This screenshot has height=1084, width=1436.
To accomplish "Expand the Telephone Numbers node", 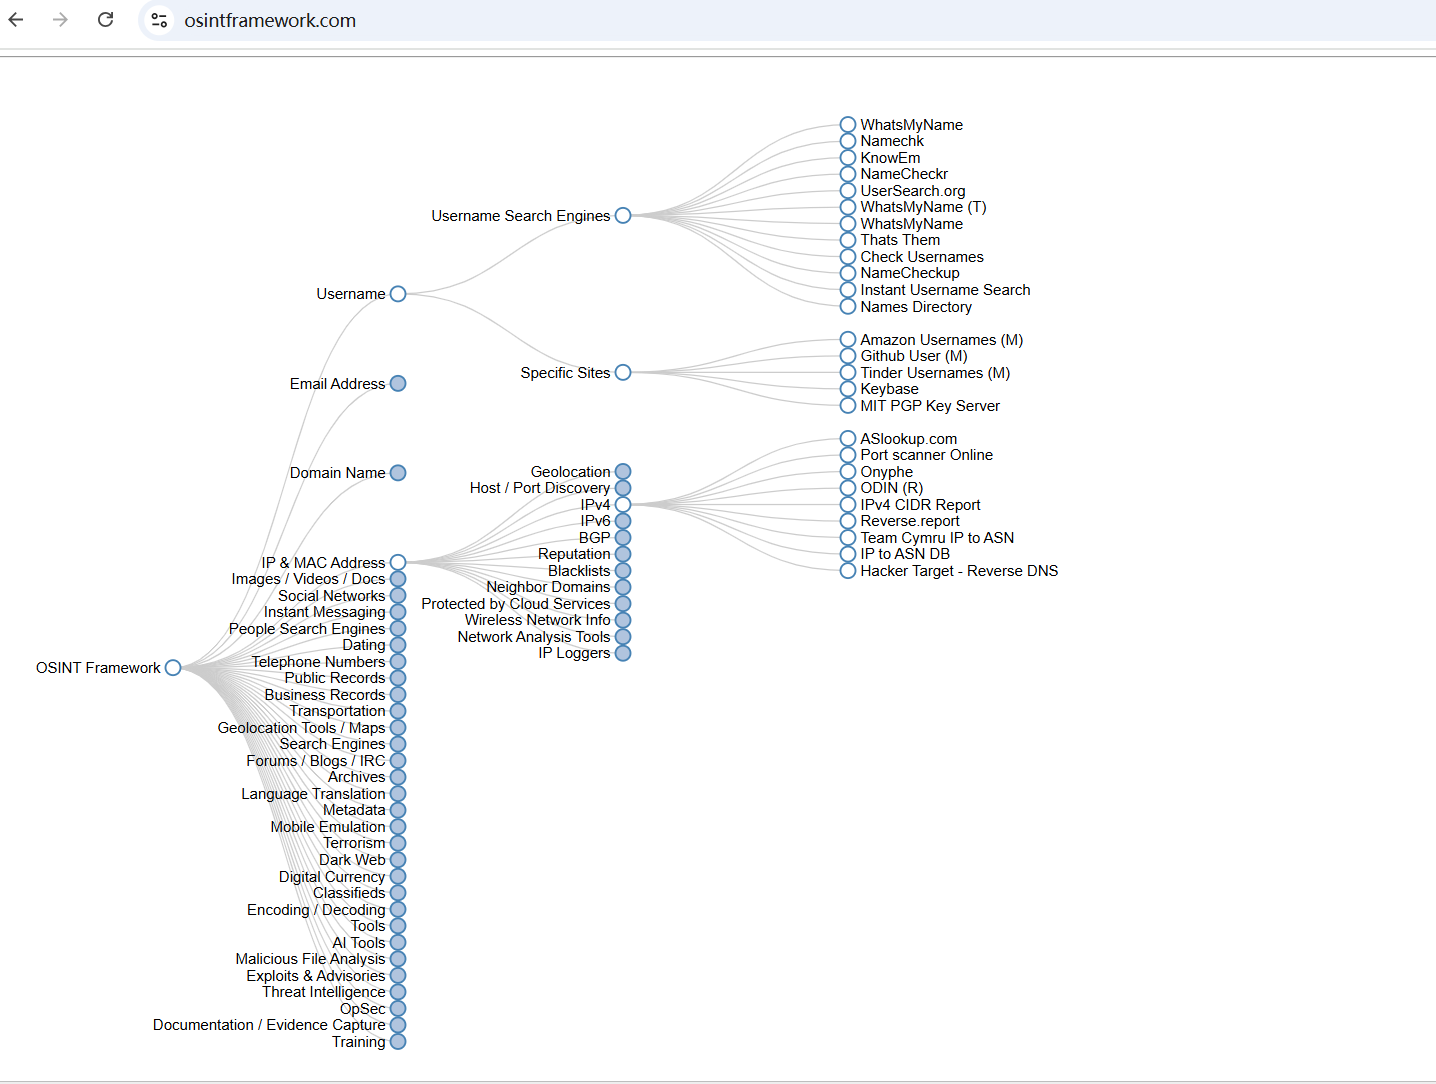I will click(x=398, y=662).
